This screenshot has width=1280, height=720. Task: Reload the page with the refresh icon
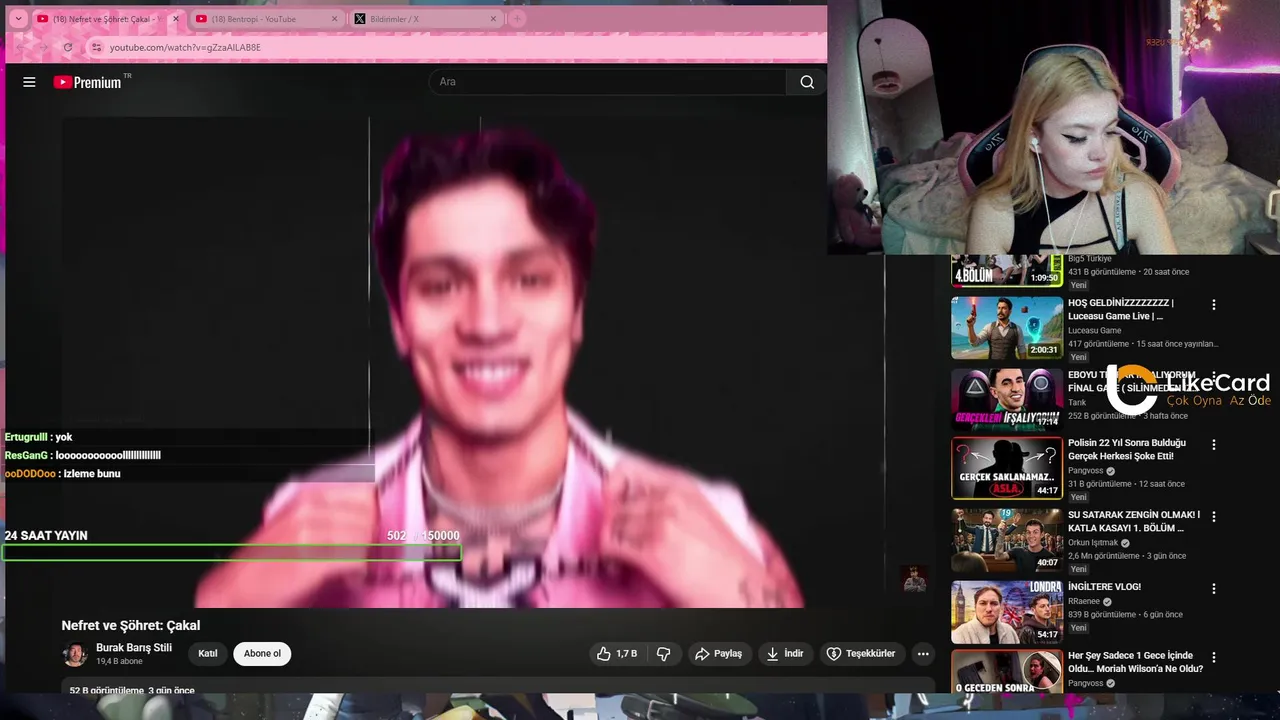point(68,47)
